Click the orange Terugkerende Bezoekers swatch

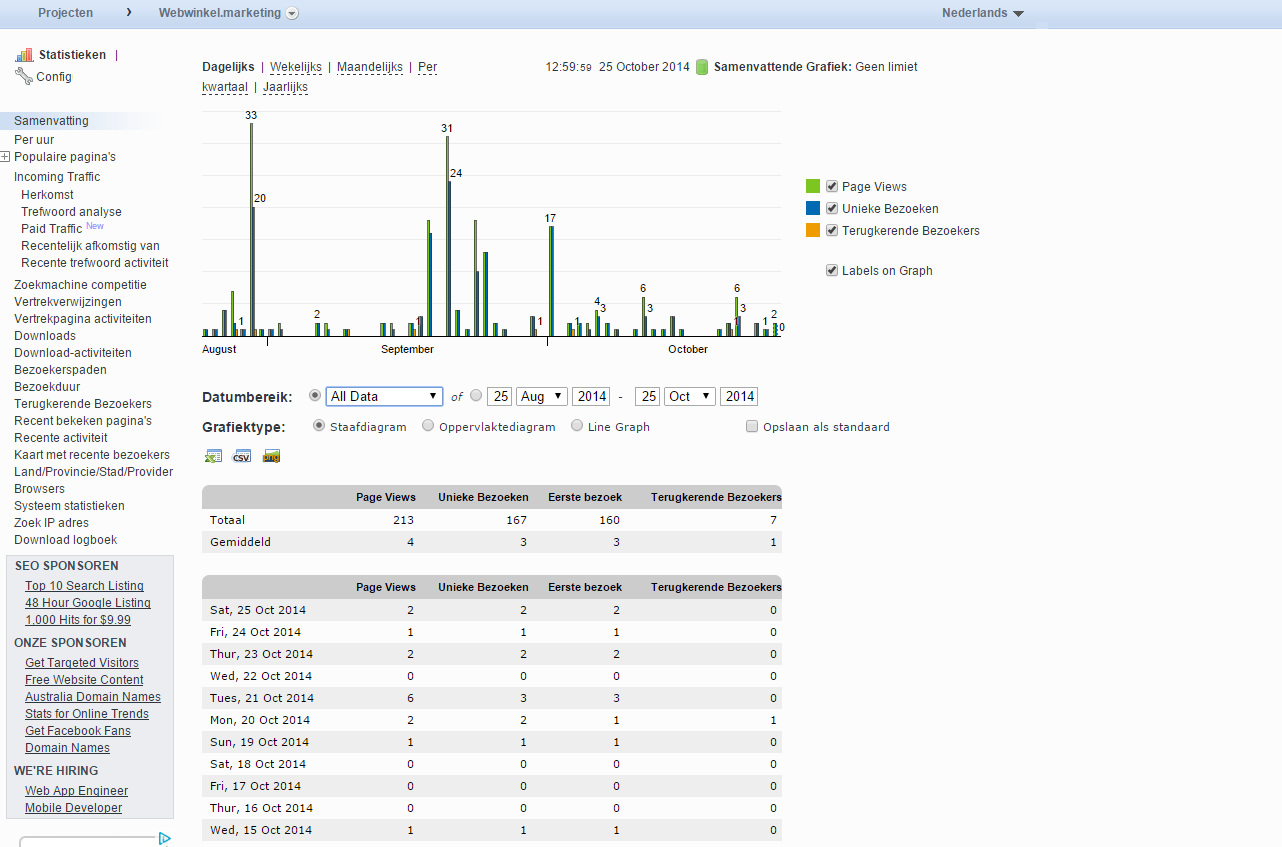tap(813, 230)
